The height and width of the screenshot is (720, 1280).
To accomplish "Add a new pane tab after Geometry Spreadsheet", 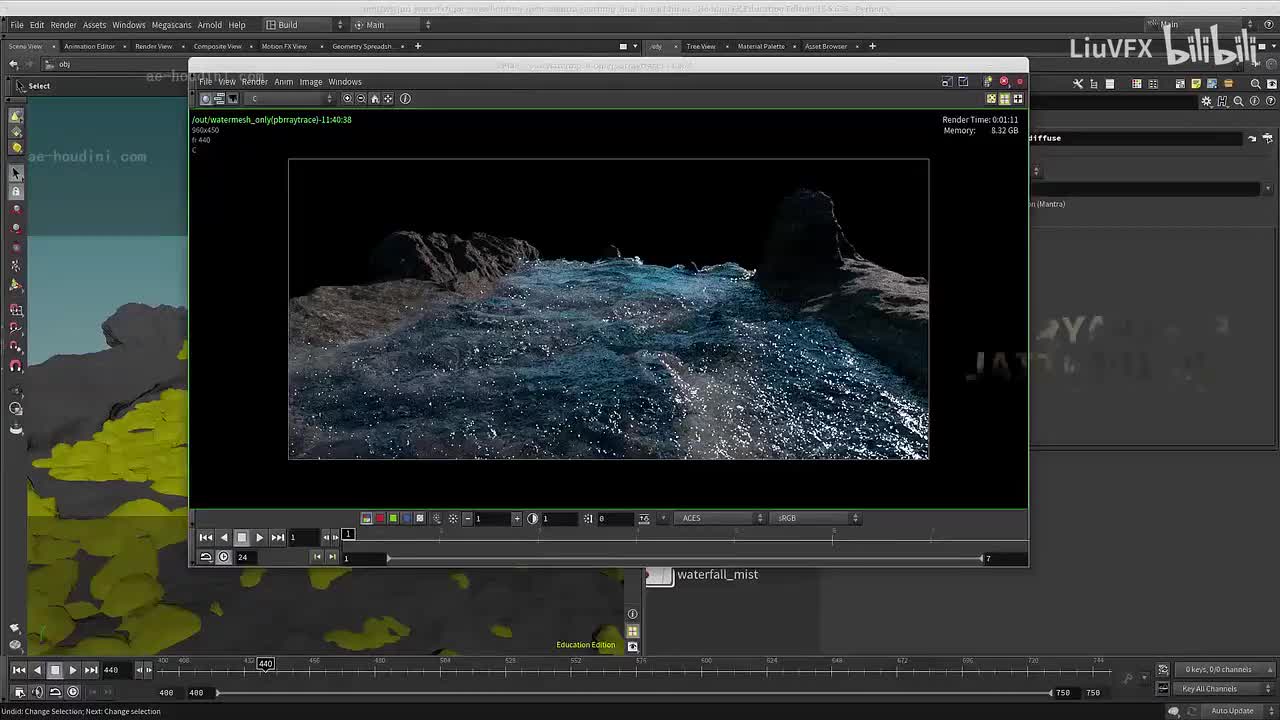I will 418,46.
